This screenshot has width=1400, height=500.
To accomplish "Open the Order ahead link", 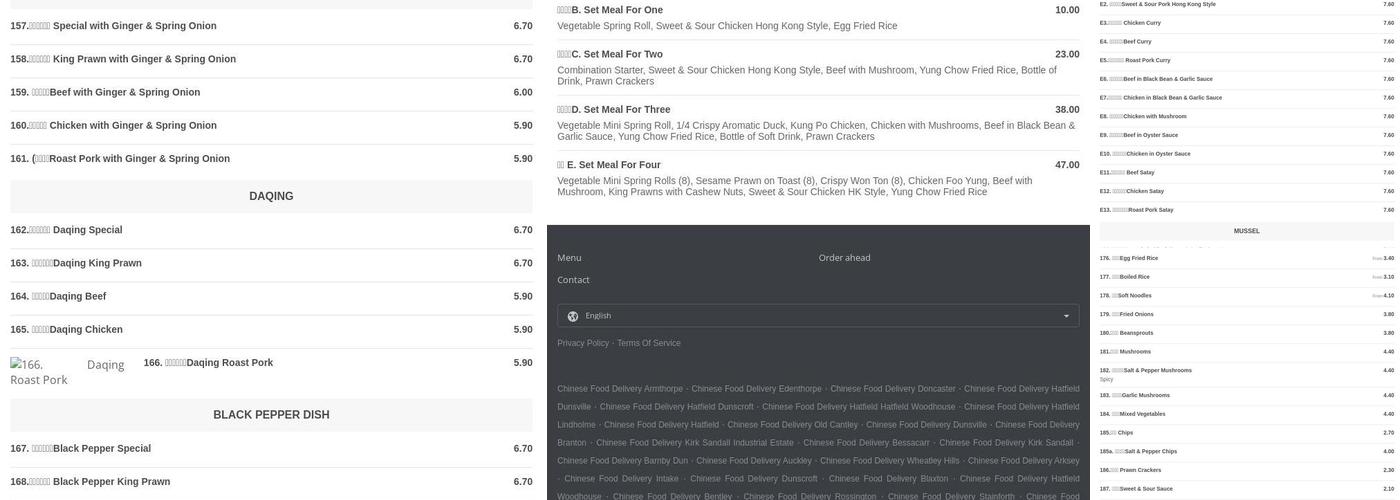I will (844, 258).
